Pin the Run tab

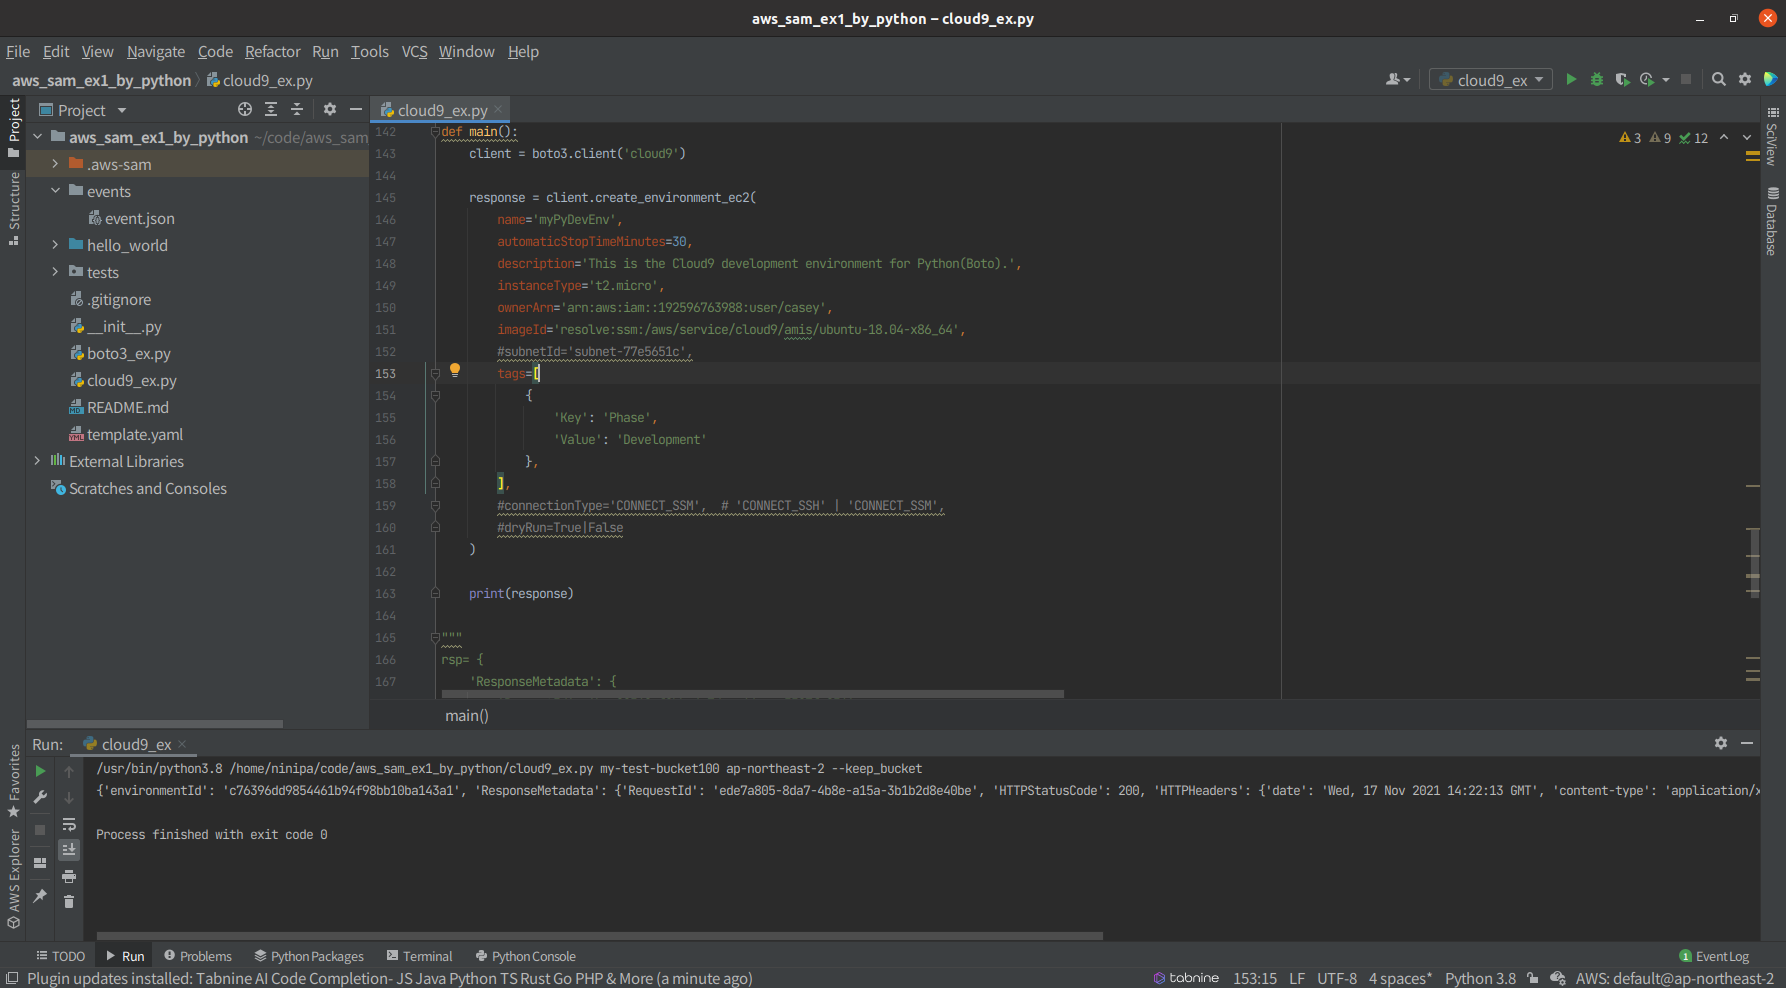40,896
